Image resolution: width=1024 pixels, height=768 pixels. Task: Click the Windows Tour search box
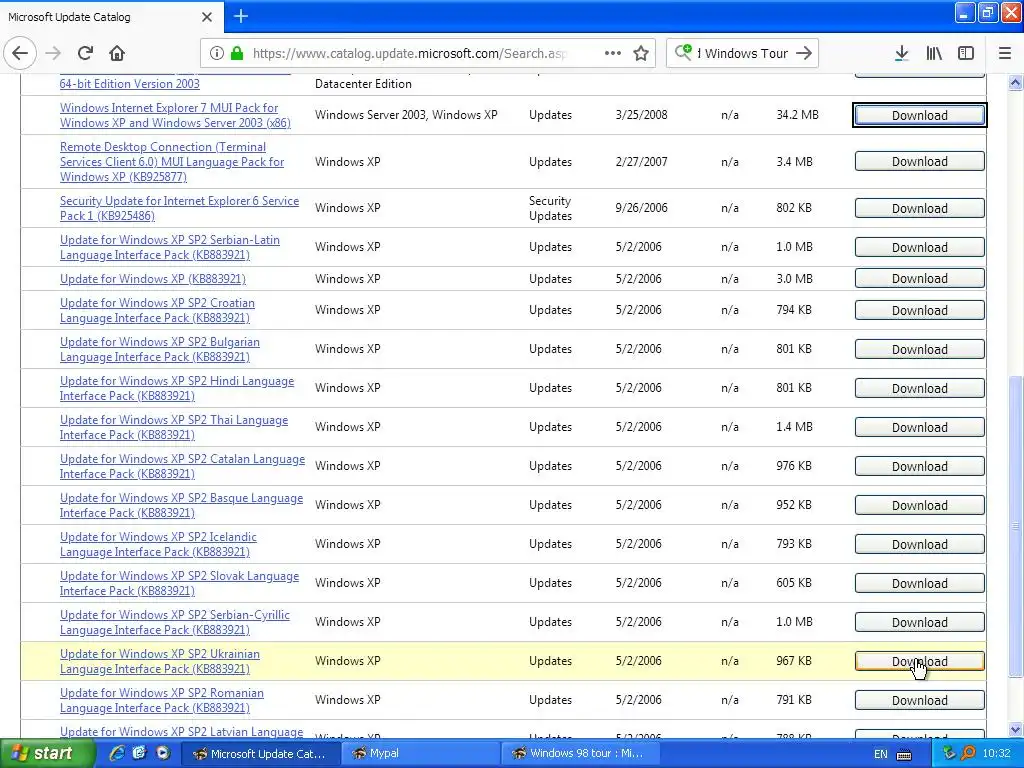(x=743, y=54)
